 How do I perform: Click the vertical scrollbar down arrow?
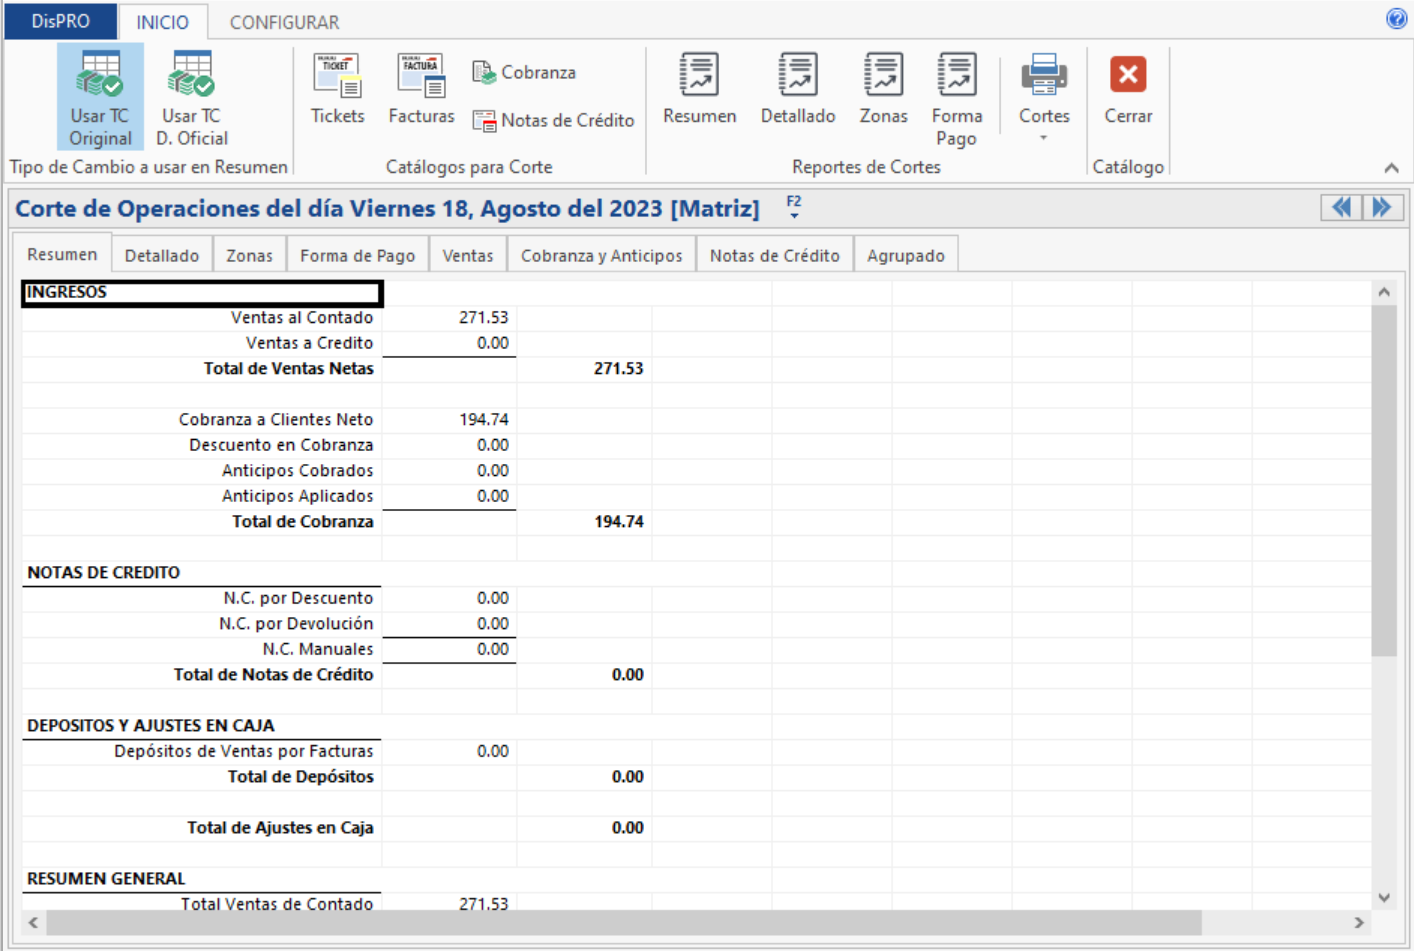coord(1384,897)
